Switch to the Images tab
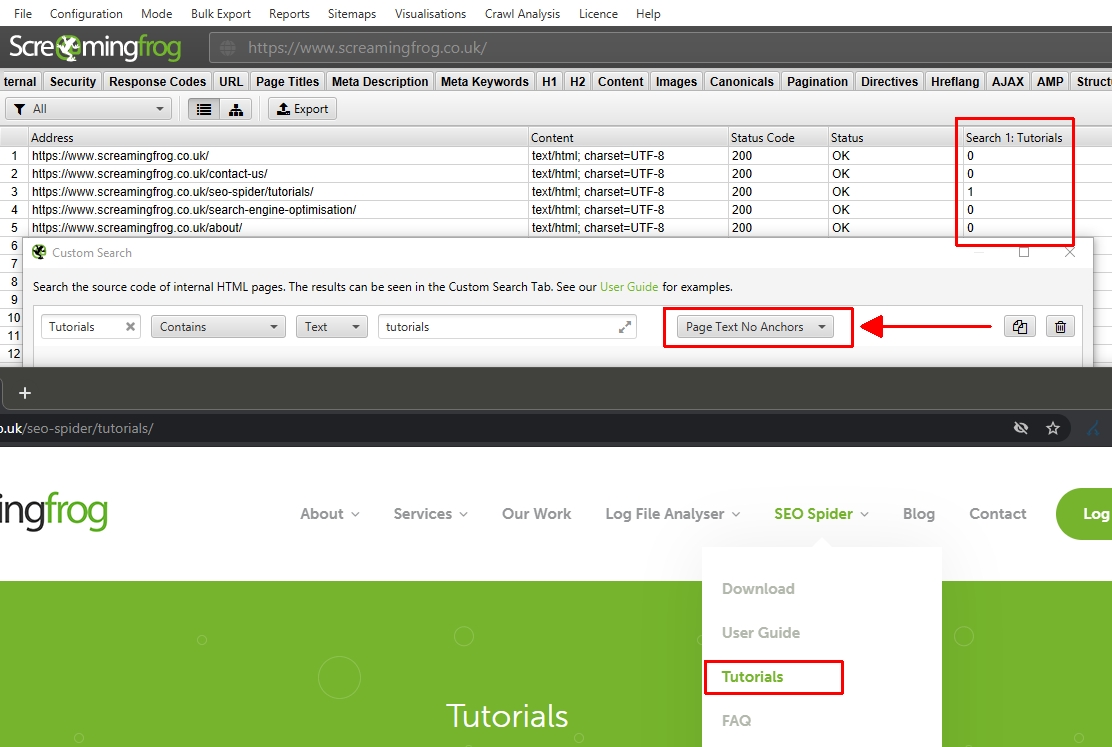 pyautogui.click(x=677, y=82)
